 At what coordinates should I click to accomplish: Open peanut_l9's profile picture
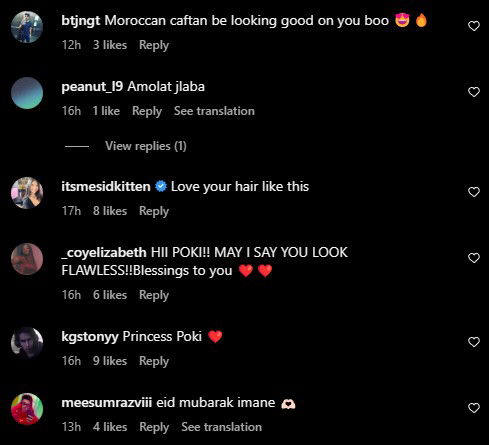click(27, 93)
